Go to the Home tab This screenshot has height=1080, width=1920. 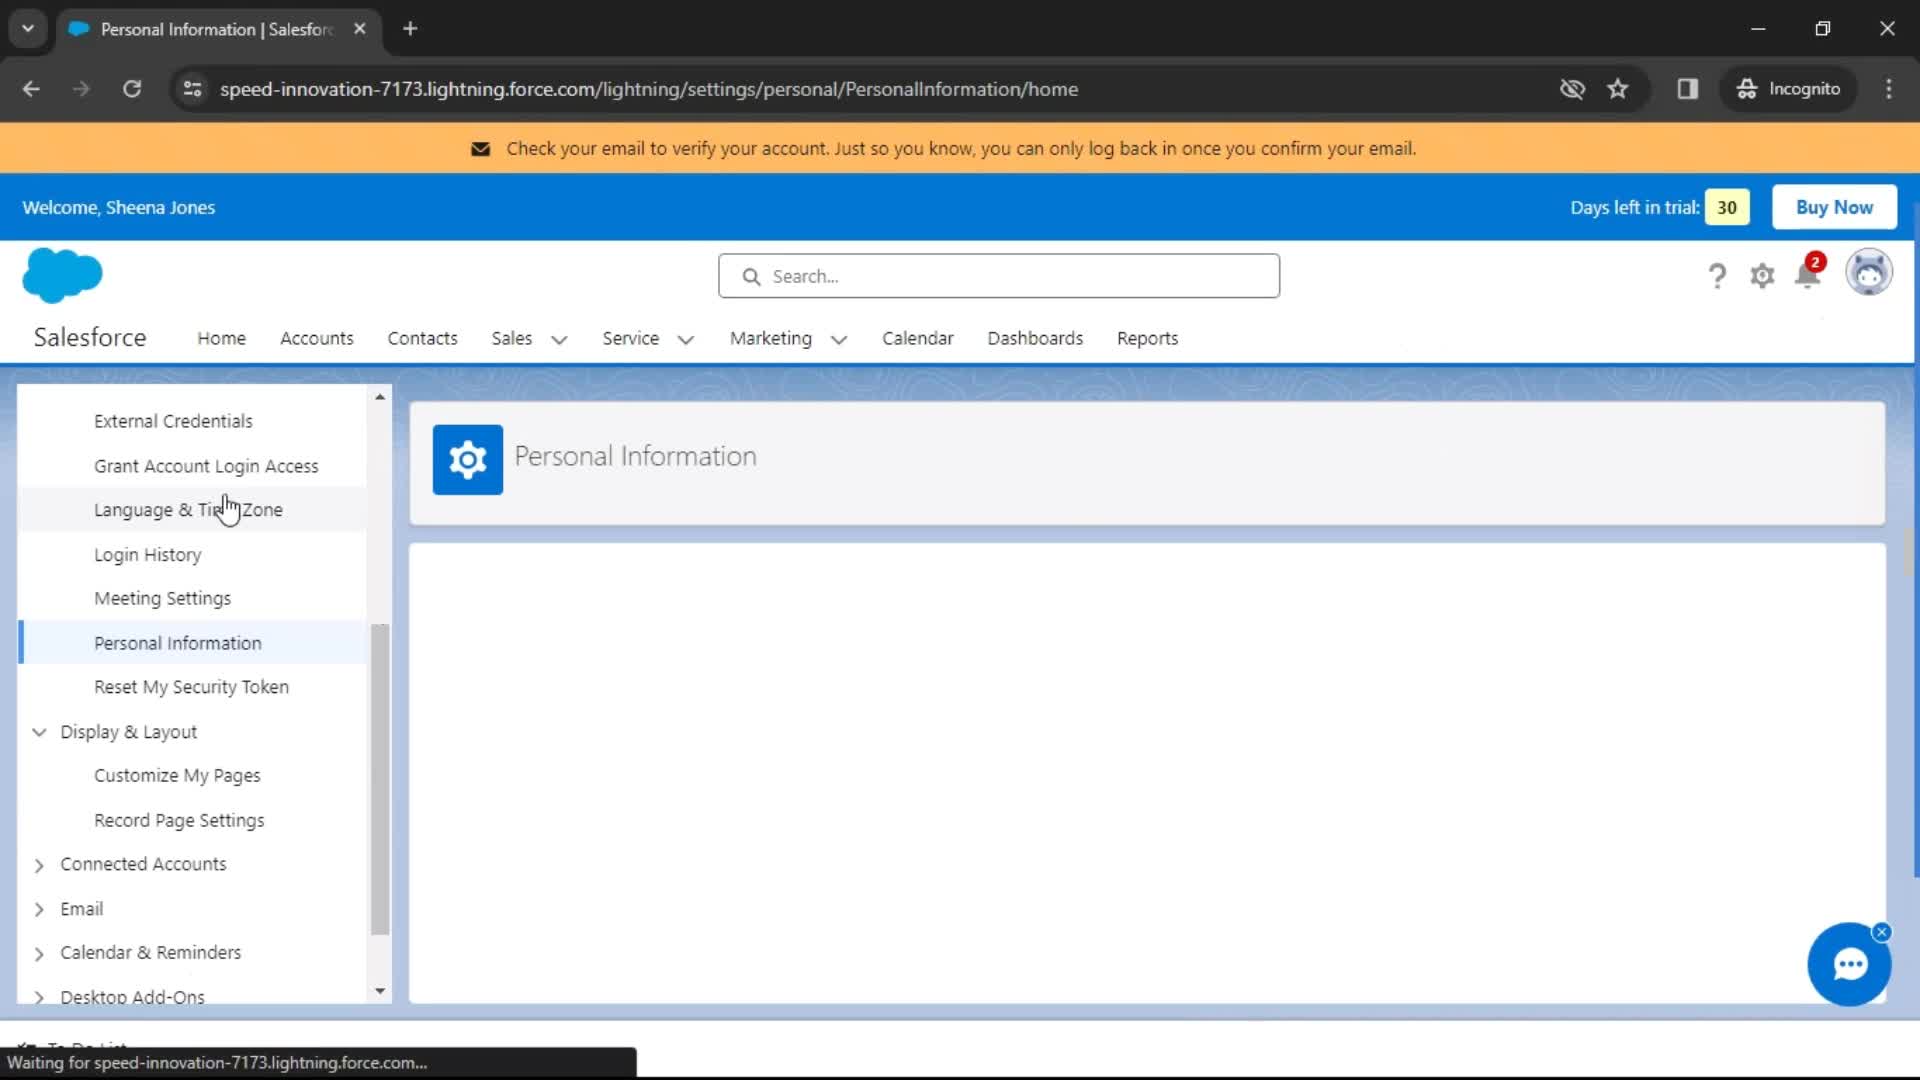(x=221, y=339)
